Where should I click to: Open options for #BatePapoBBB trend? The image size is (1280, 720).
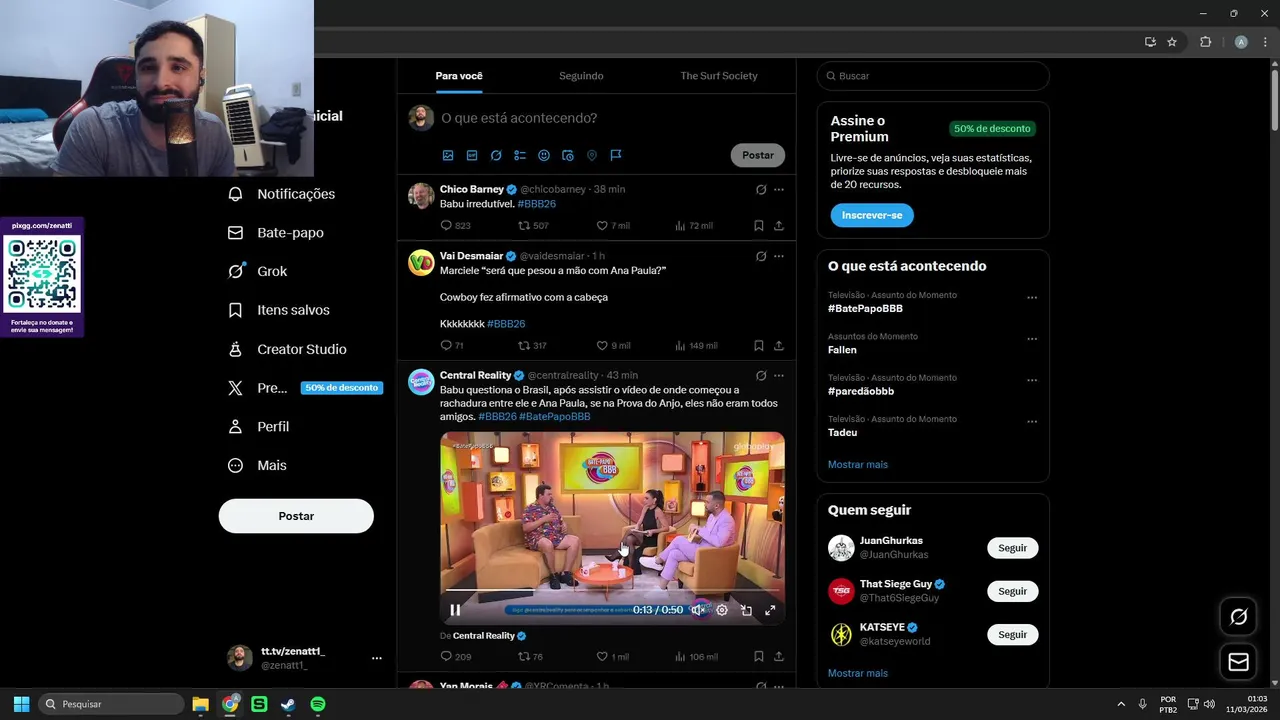[1032, 298]
